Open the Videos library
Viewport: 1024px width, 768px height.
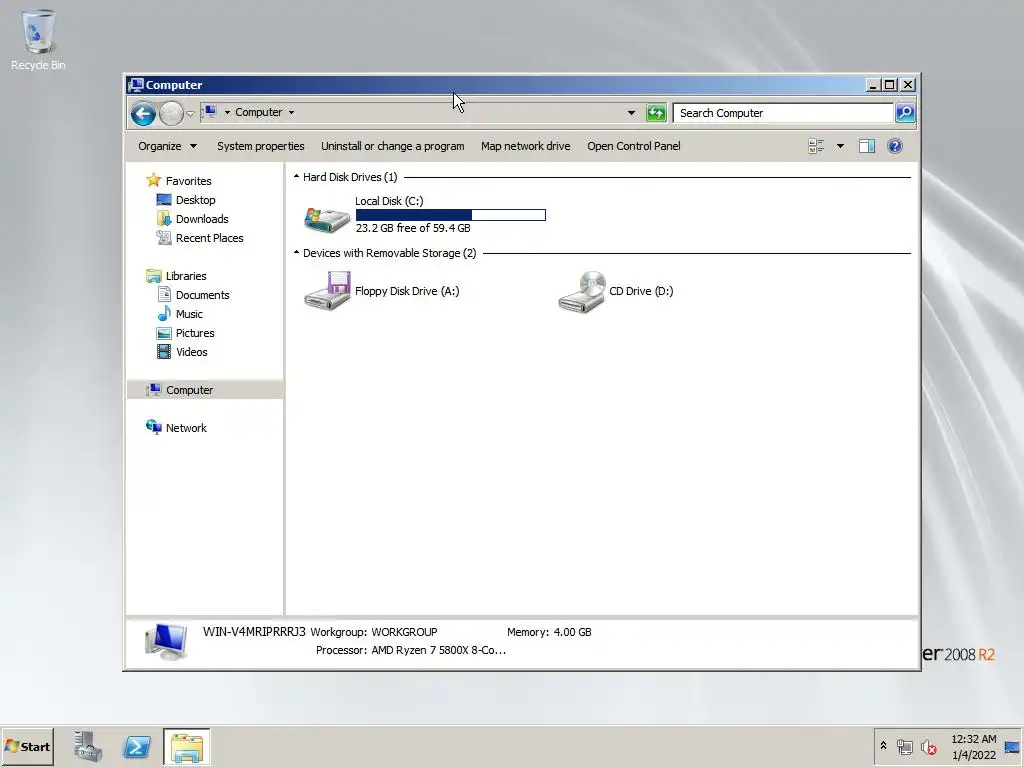191,351
